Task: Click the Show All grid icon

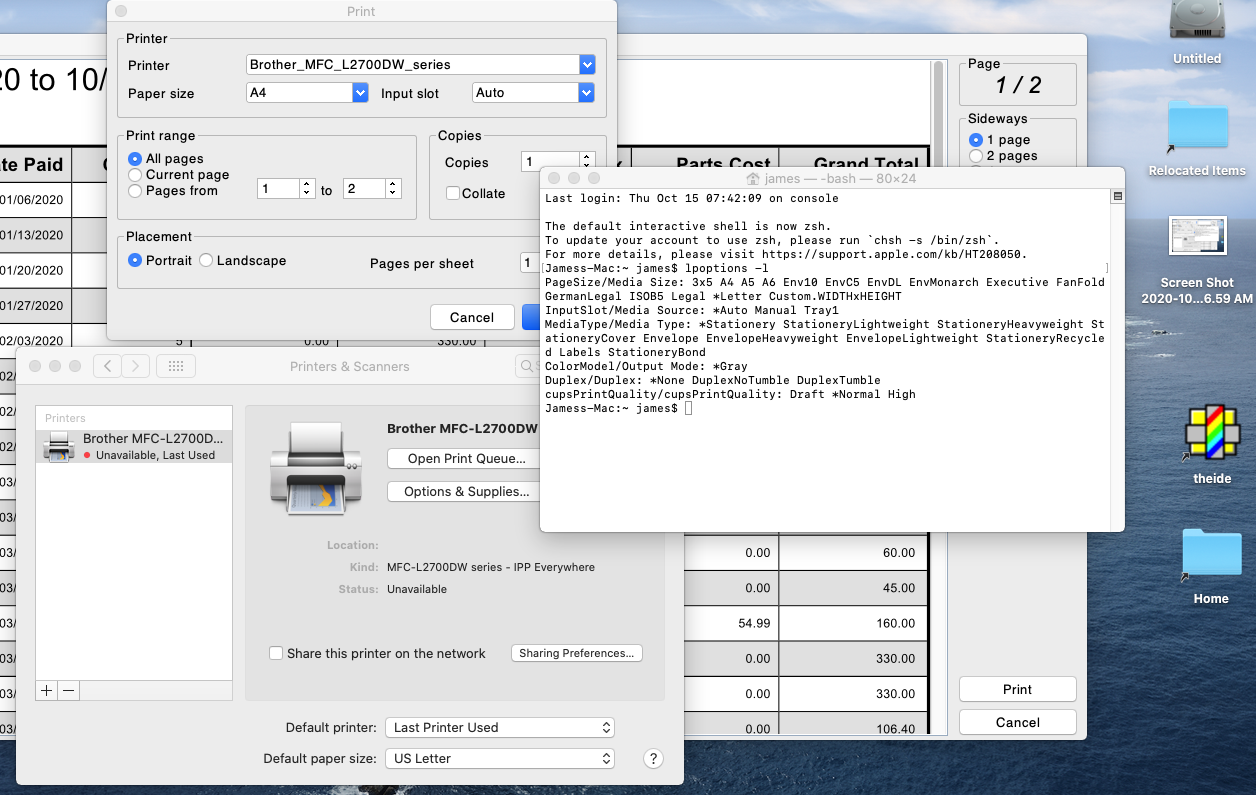Action: tap(176, 366)
